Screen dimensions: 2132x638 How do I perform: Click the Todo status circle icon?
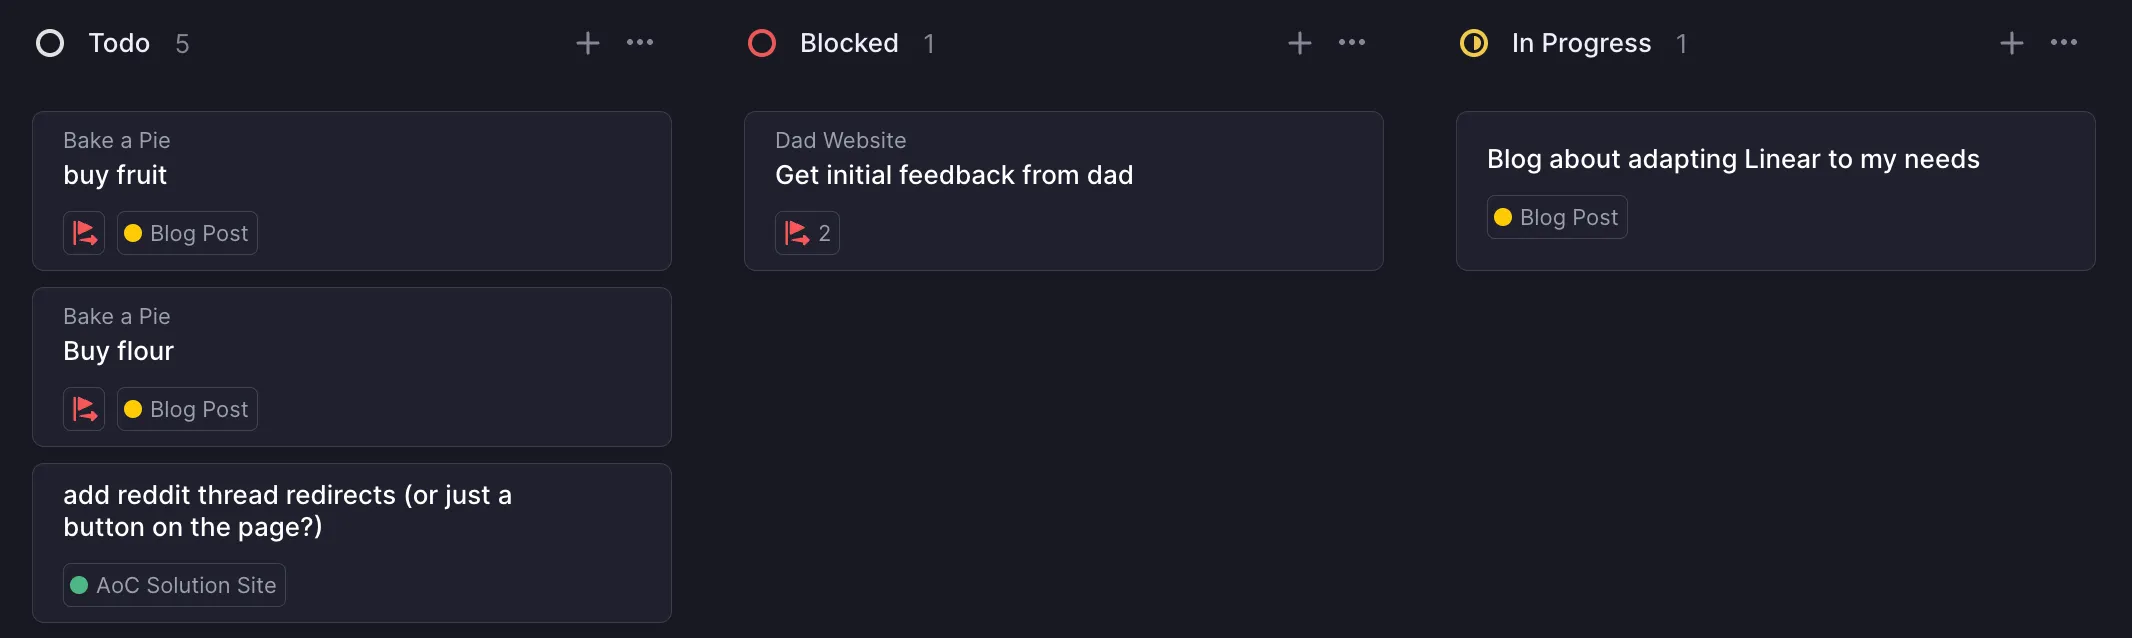point(50,43)
